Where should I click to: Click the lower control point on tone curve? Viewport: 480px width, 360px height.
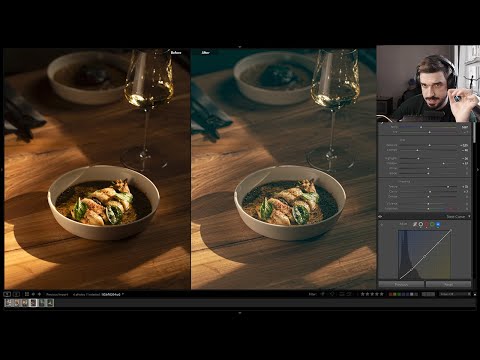coord(411,269)
